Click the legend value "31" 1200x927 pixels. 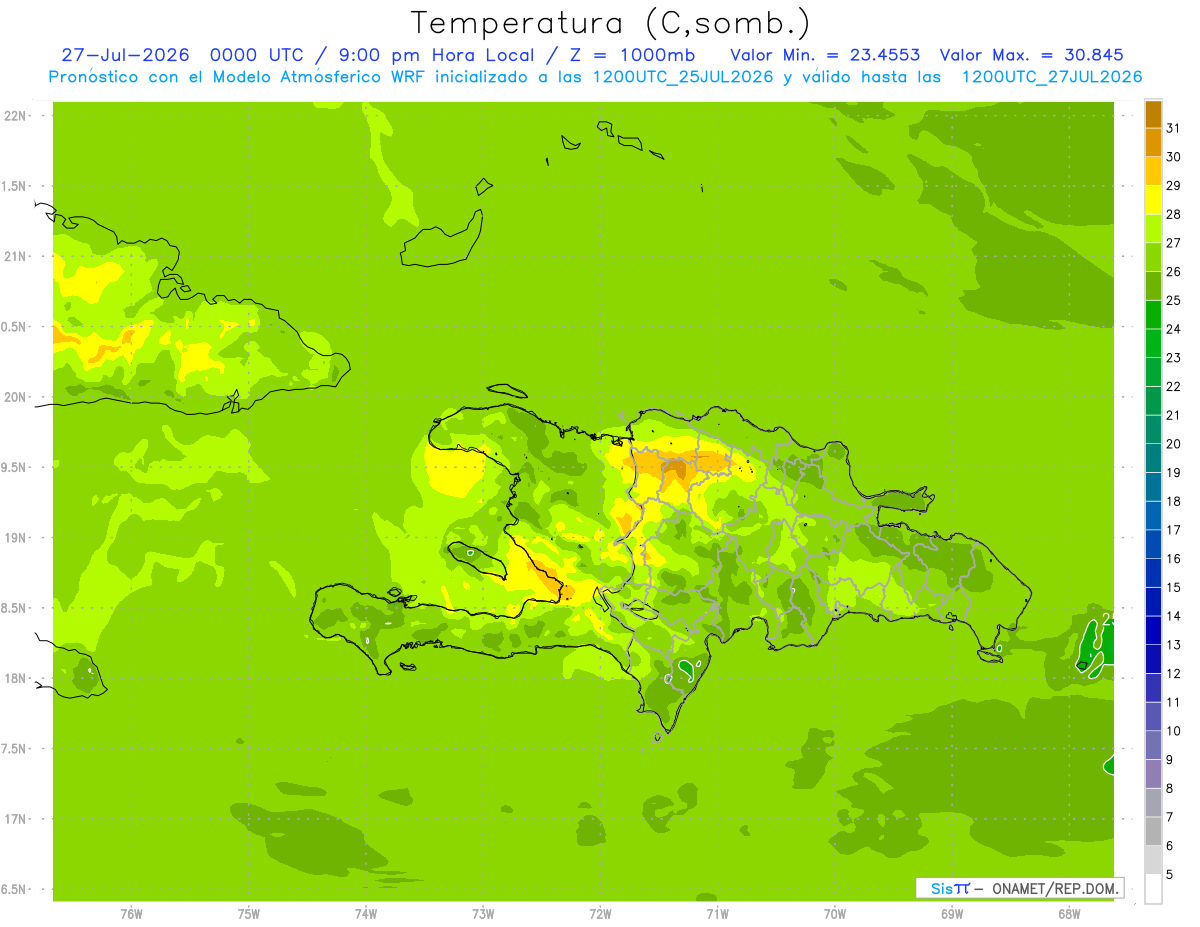tap(1173, 128)
